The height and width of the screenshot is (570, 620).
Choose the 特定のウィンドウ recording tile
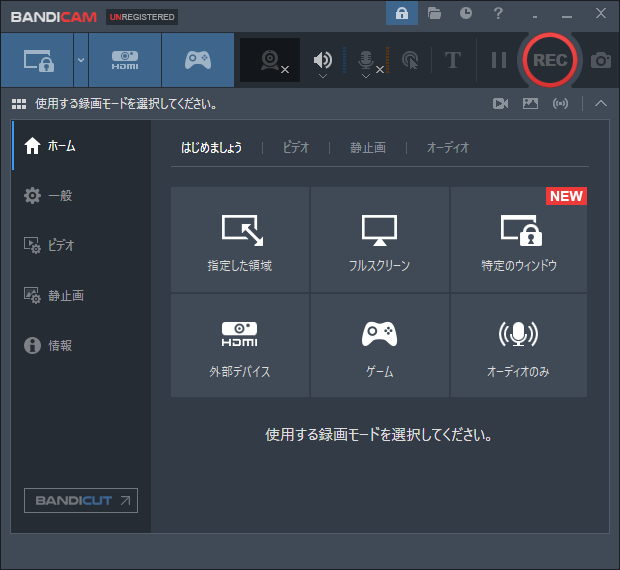(519, 240)
